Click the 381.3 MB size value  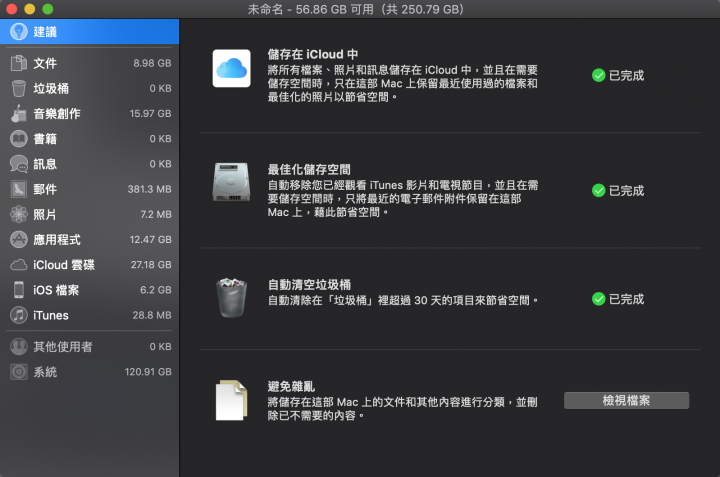tap(149, 189)
